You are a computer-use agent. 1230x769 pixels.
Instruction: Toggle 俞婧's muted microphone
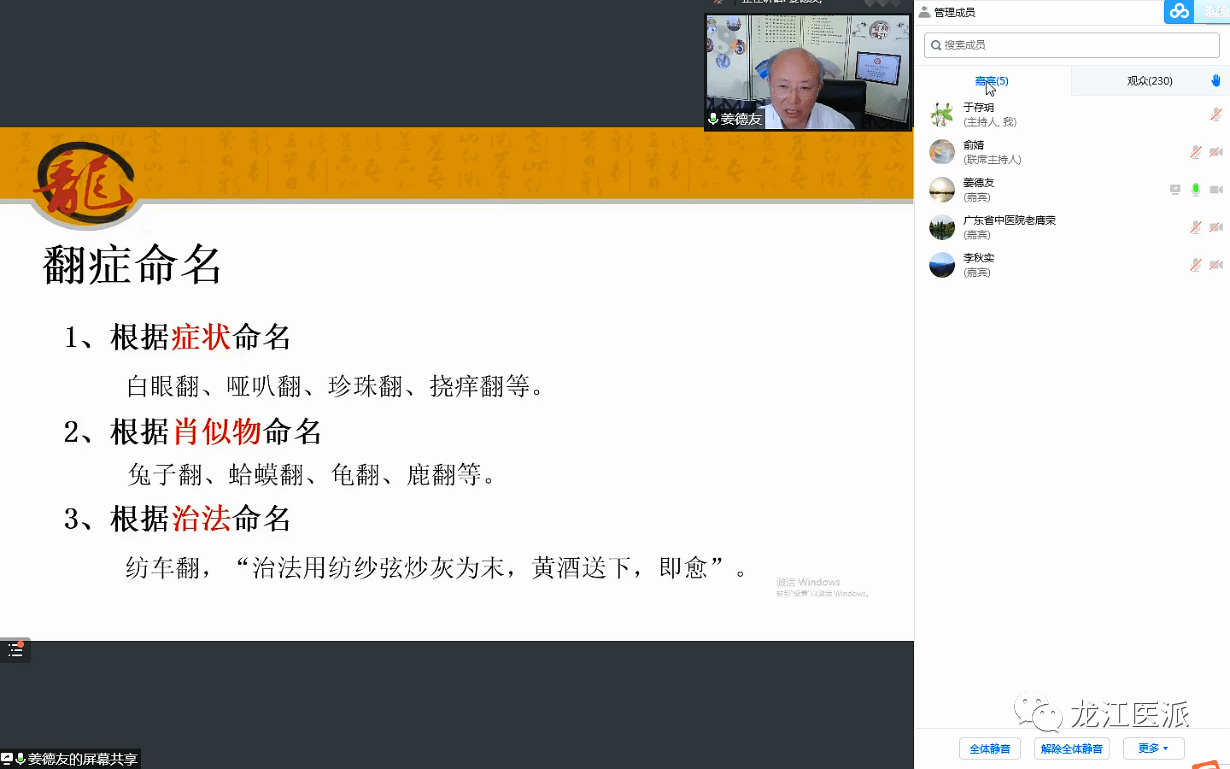1195,152
